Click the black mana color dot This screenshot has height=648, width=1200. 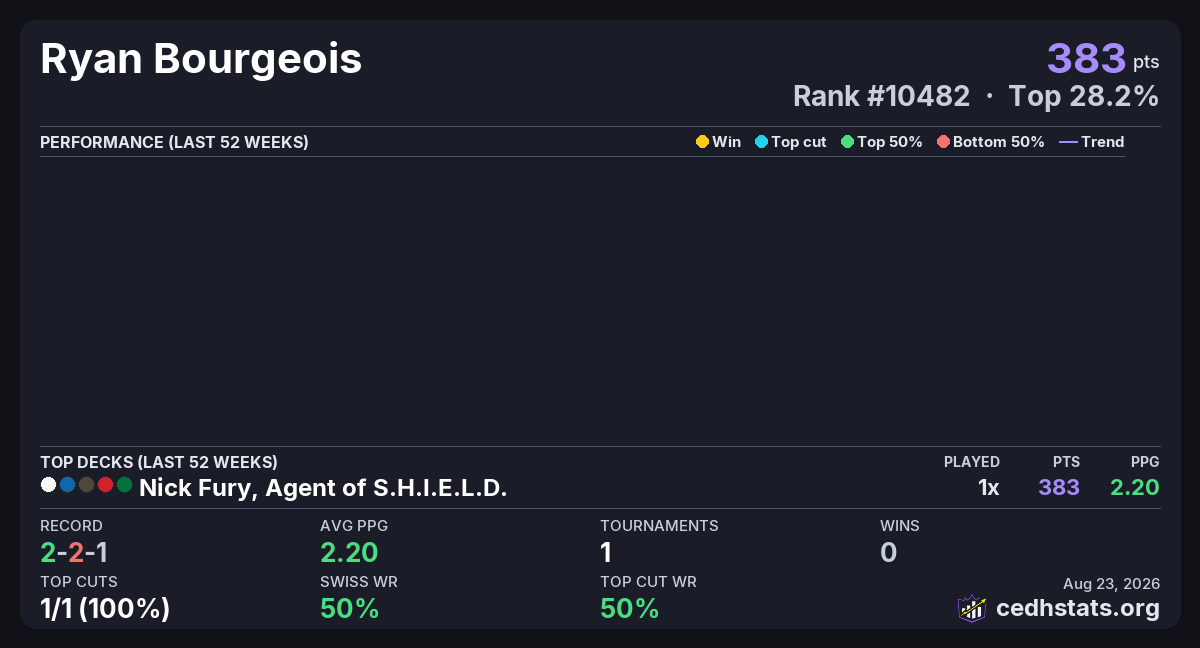[86, 485]
